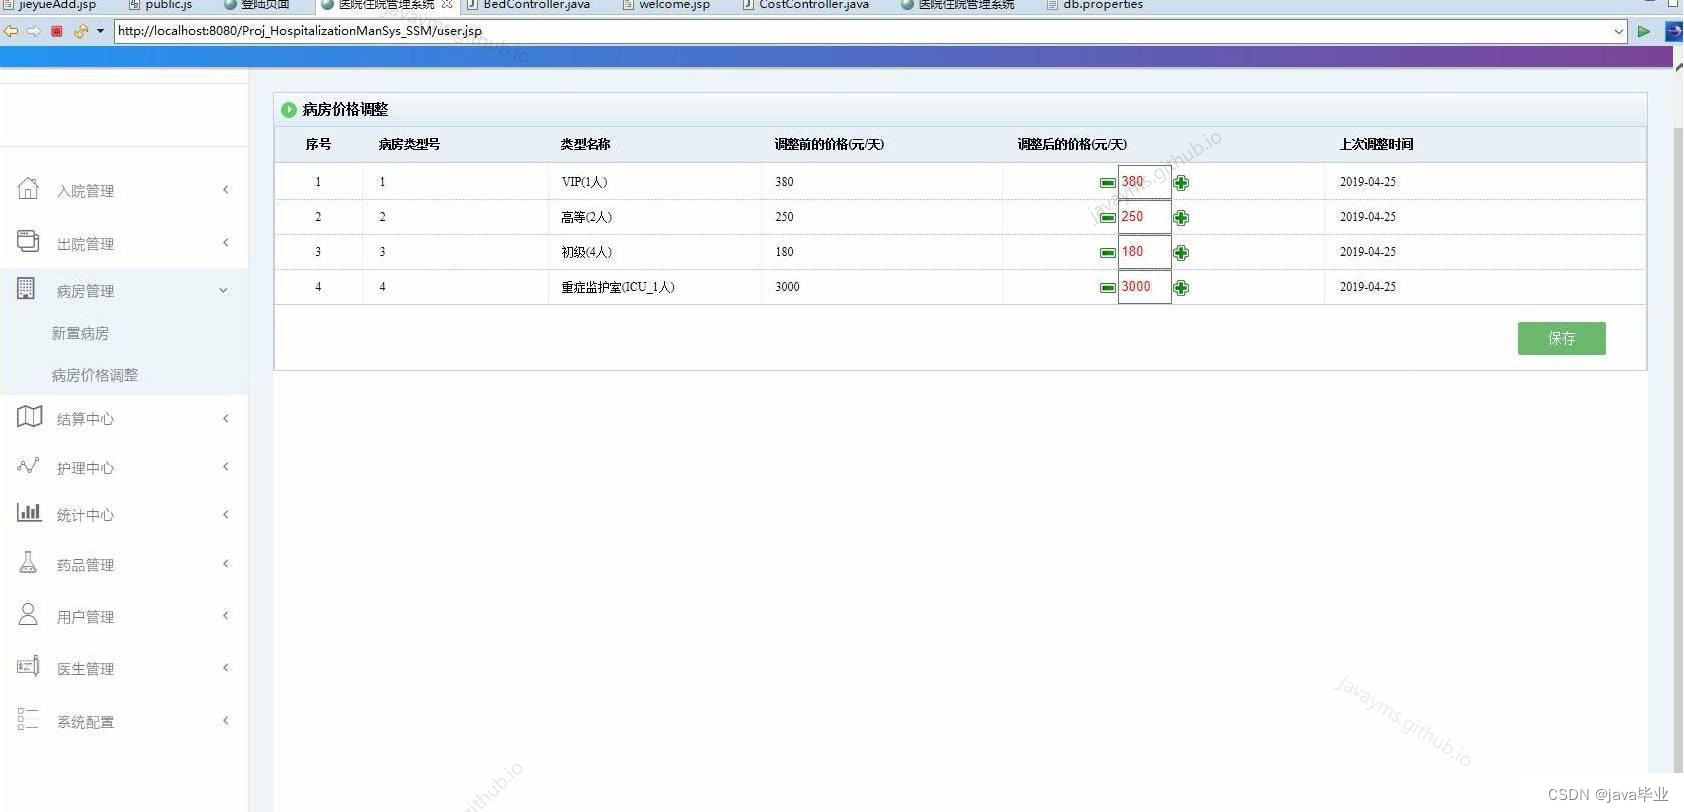Viewport: 1684px width, 812px height.
Task: Switch to the BedController.java tab
Action: (528, 5)
